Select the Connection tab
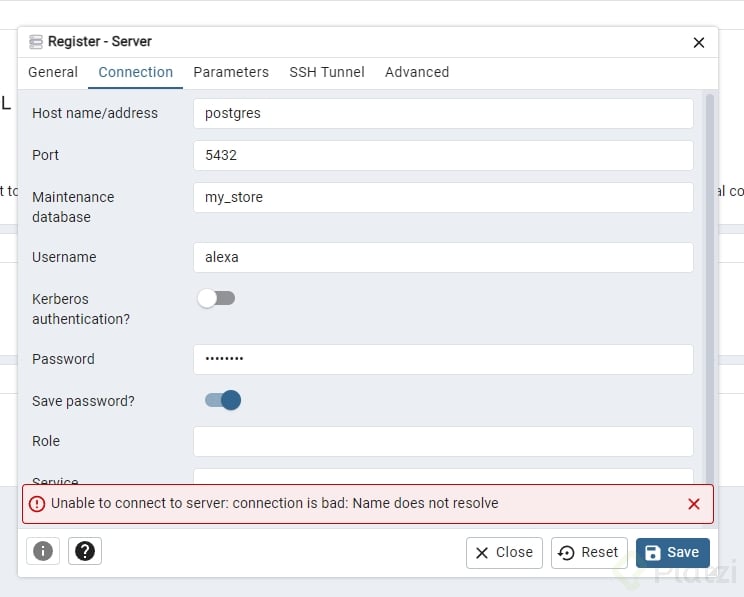The width and height of the screenshot is (744, 597). click(x=136, y=72)
